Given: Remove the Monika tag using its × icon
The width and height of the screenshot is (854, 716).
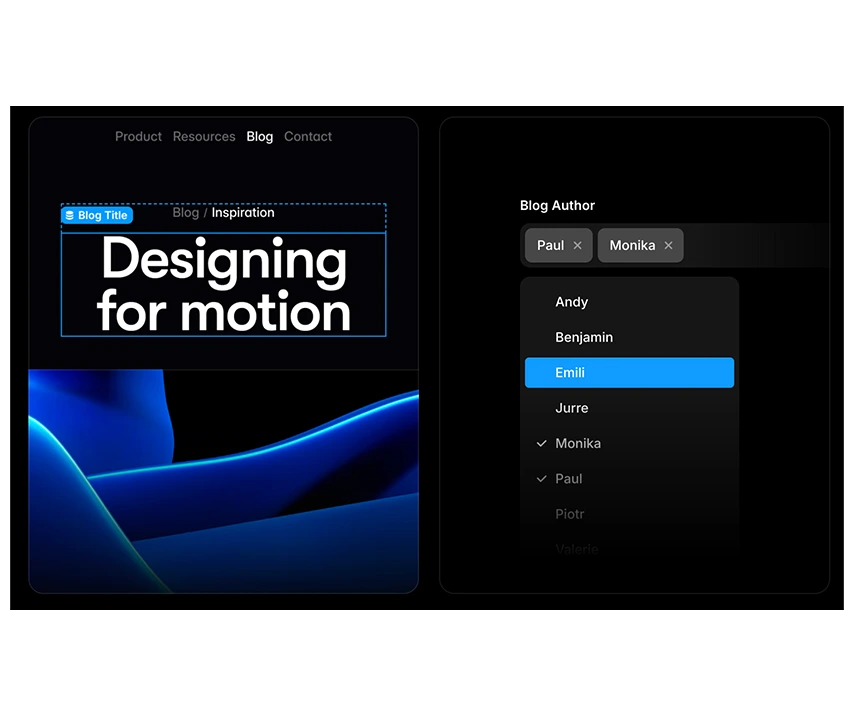Looking at the screenshot, I should pos(668,245).
